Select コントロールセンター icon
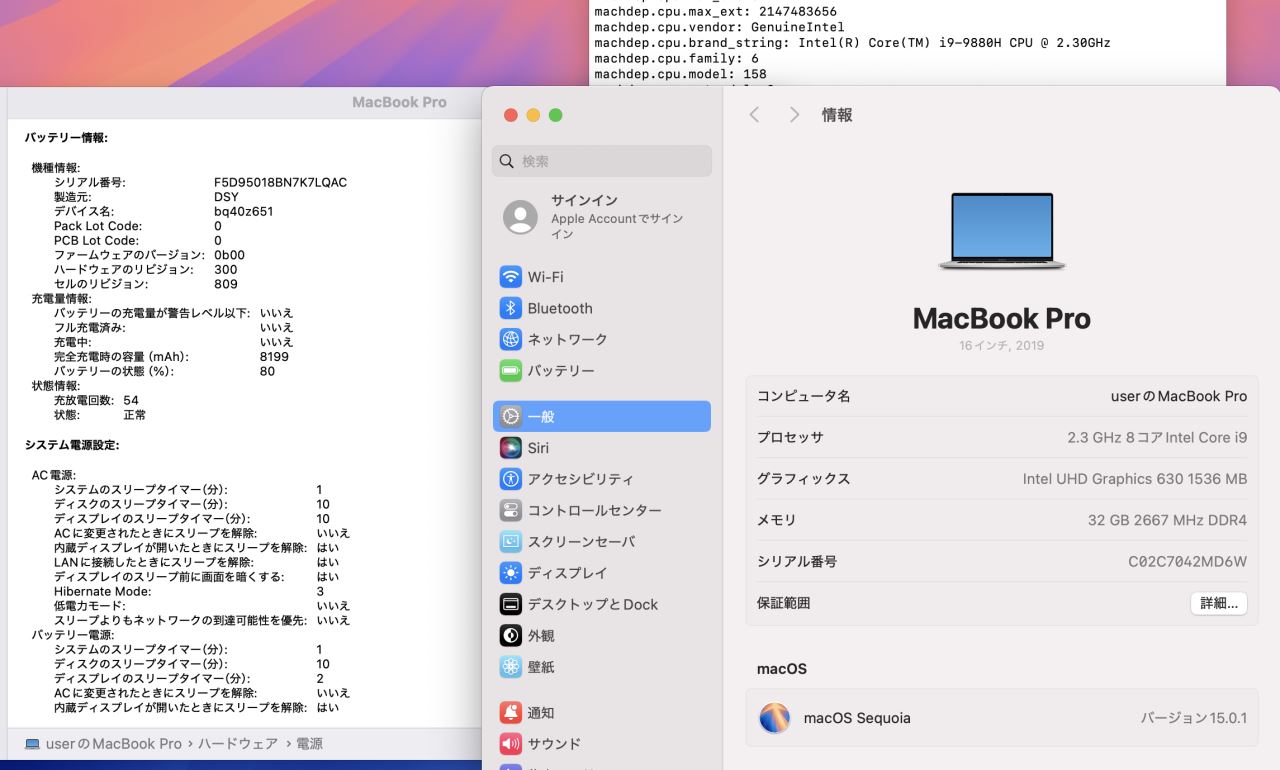Image resolution: width=1280 pixels, height=770 pixels. pyautogui.click(x=511, y=510)
